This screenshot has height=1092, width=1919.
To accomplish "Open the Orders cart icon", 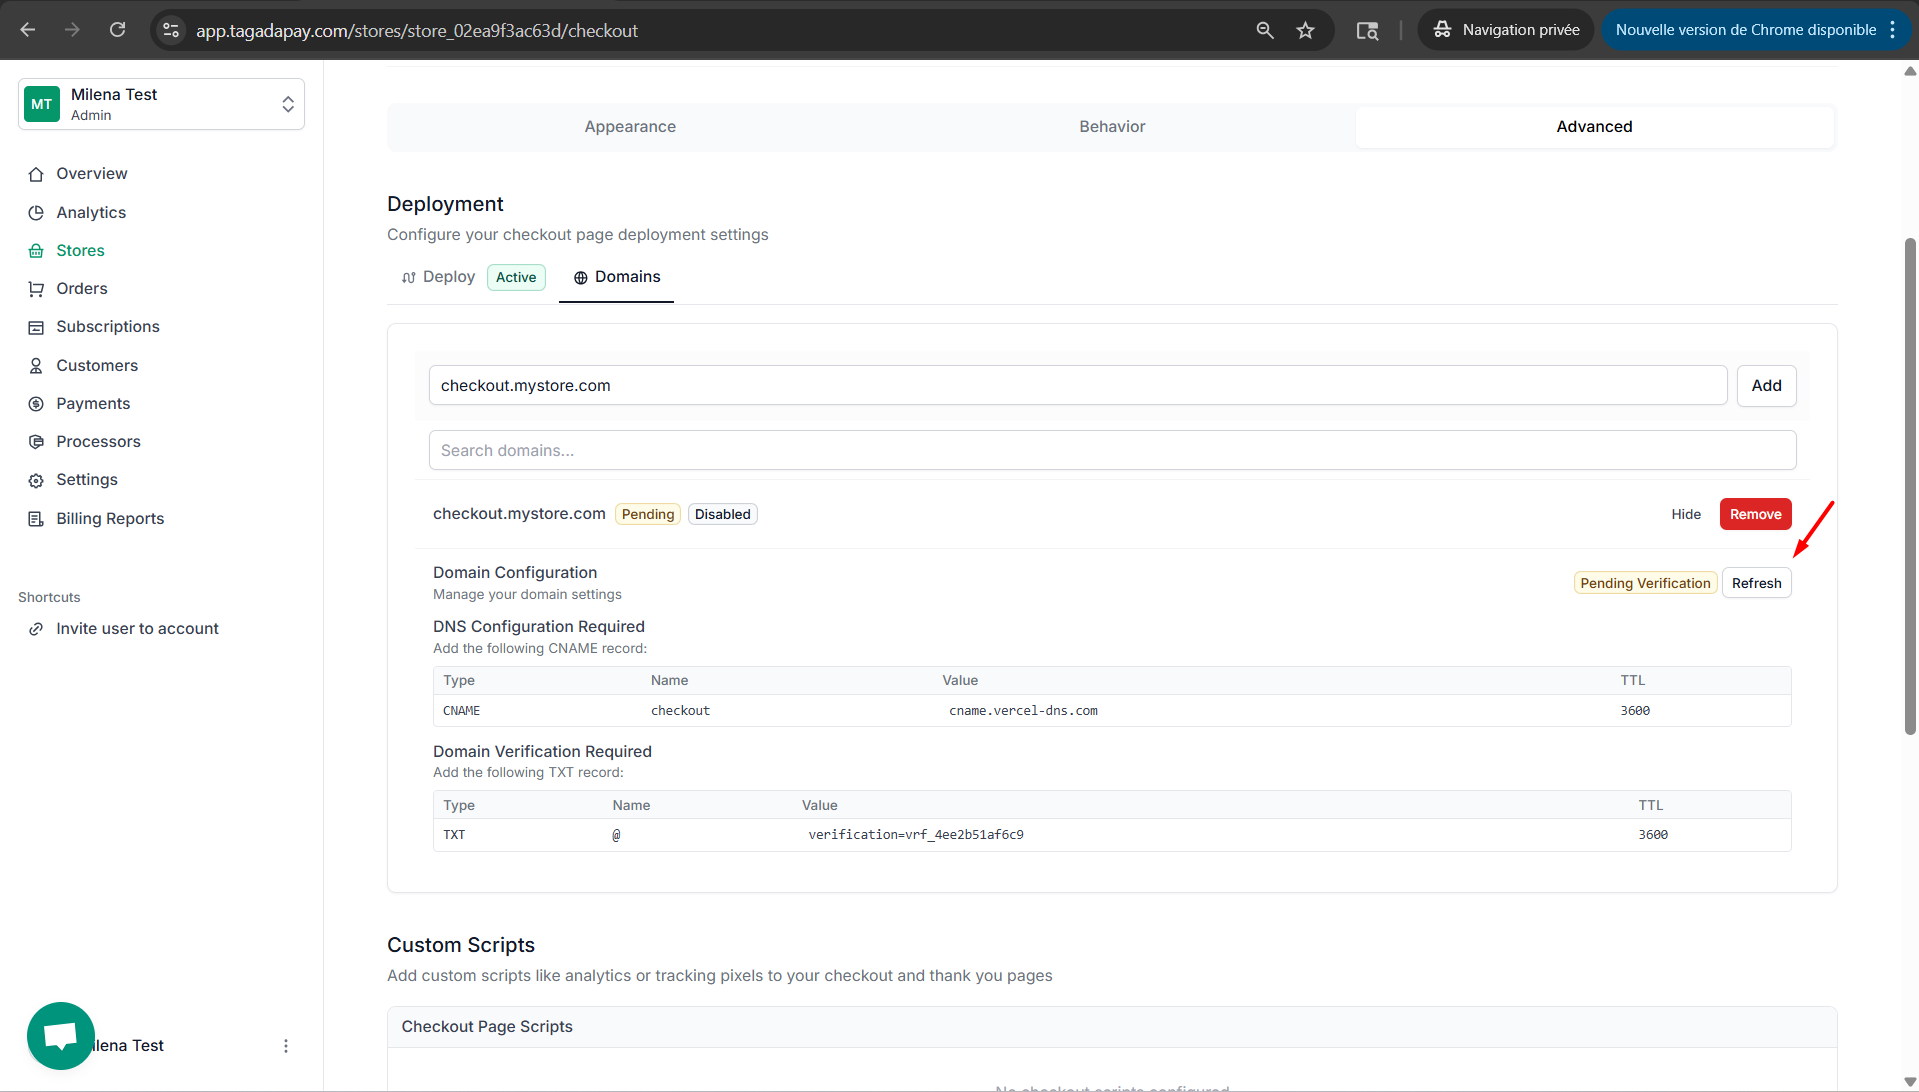I will pos(36,289).
